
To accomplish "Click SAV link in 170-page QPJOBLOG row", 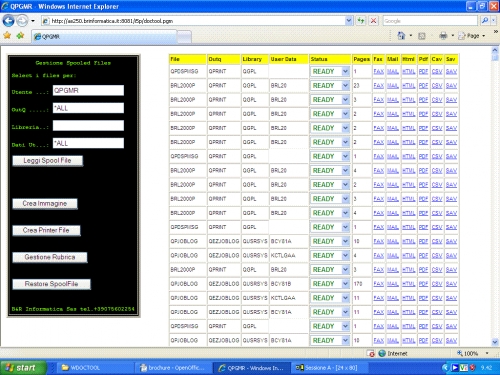I will 451,284.
